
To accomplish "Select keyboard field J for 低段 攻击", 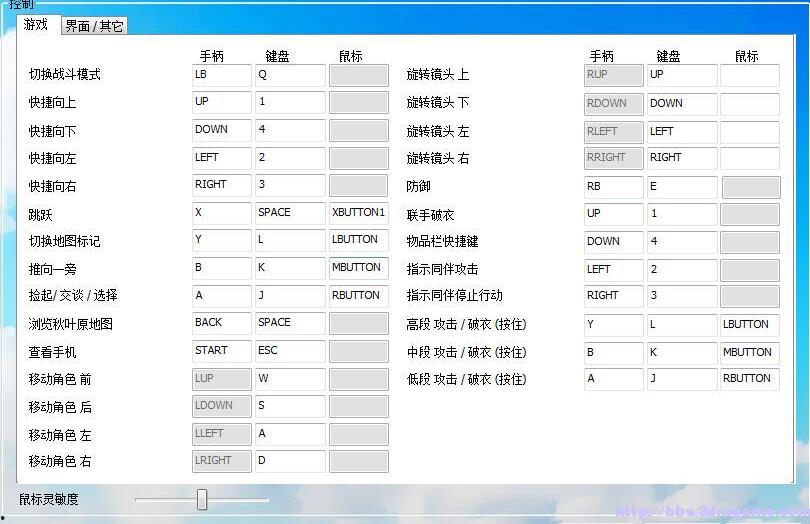I will pyautogui.click(x=682, y=379).
